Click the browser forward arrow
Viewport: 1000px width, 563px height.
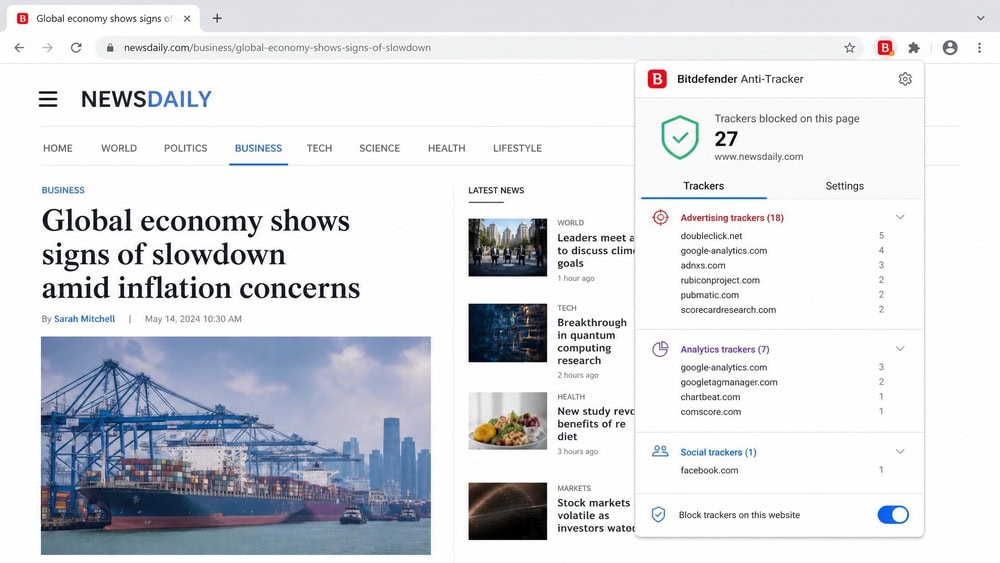pyautogui.click(x=48, y=48)
